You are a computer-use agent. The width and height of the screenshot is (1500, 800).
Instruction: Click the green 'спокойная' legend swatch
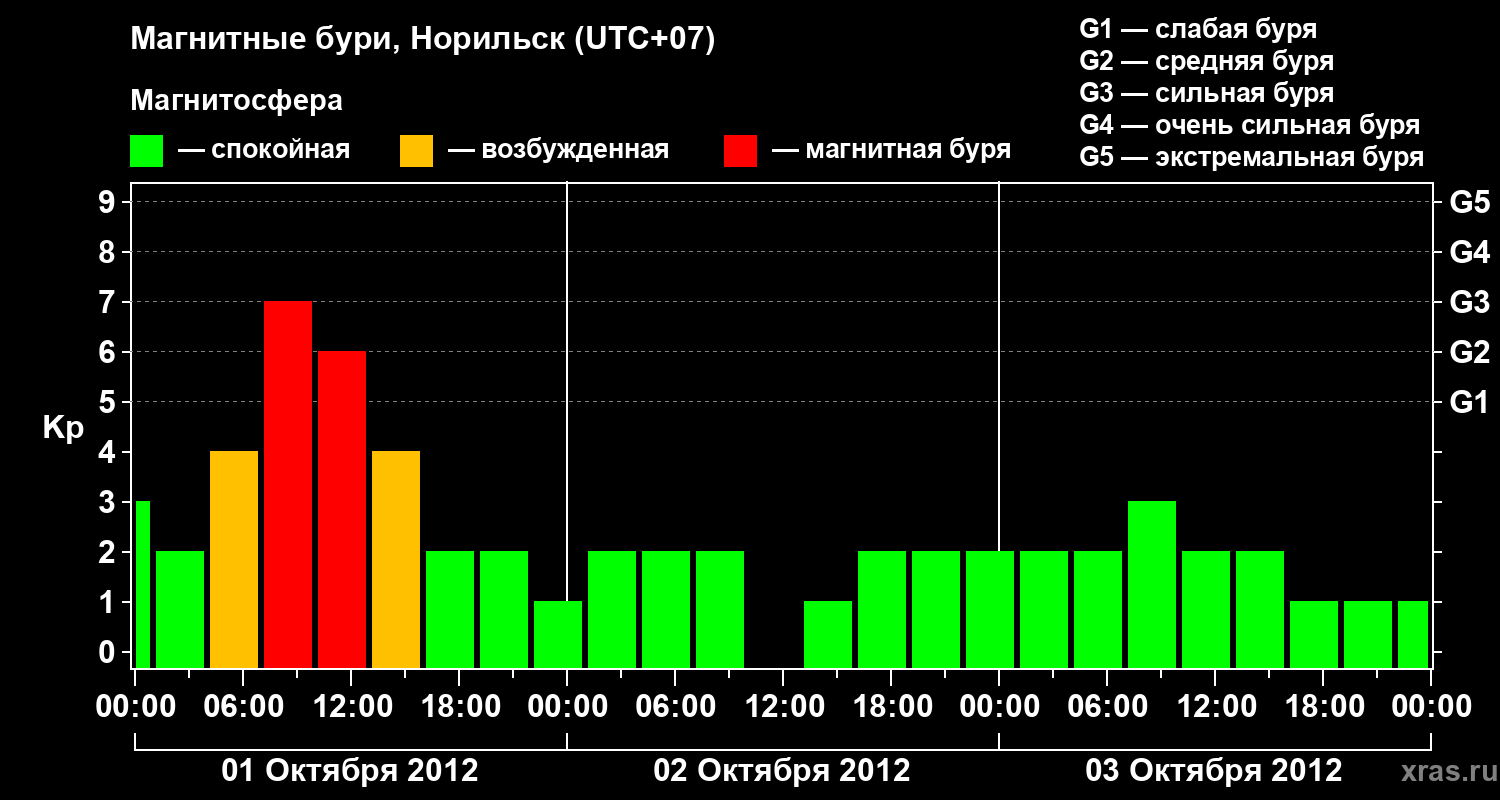tap(147, 151)
